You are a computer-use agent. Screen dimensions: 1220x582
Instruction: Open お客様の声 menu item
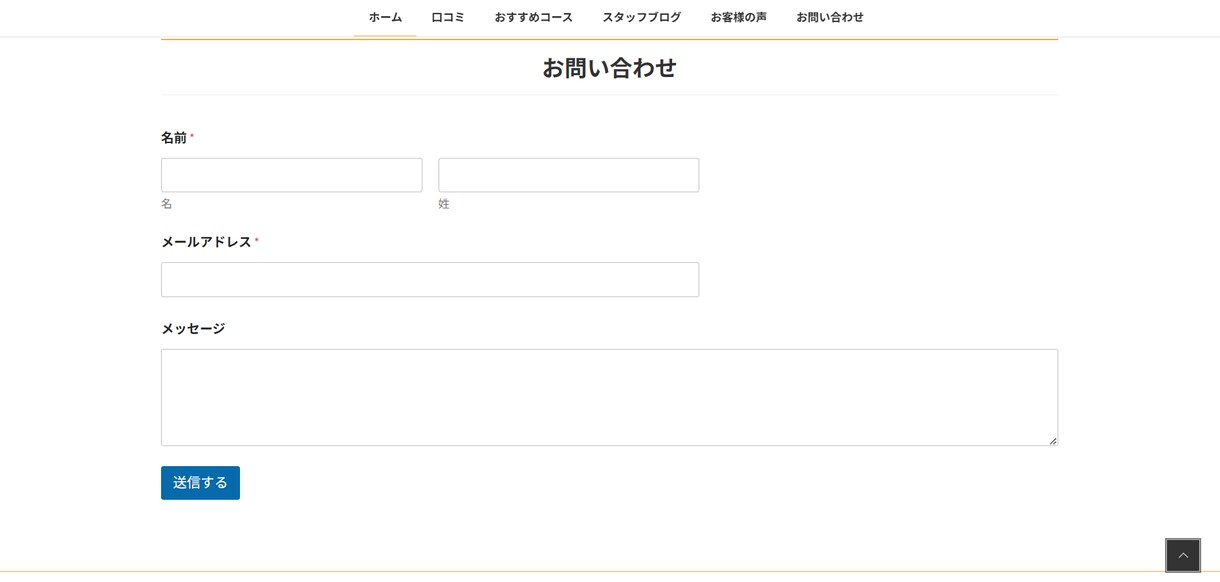(739, 17)
